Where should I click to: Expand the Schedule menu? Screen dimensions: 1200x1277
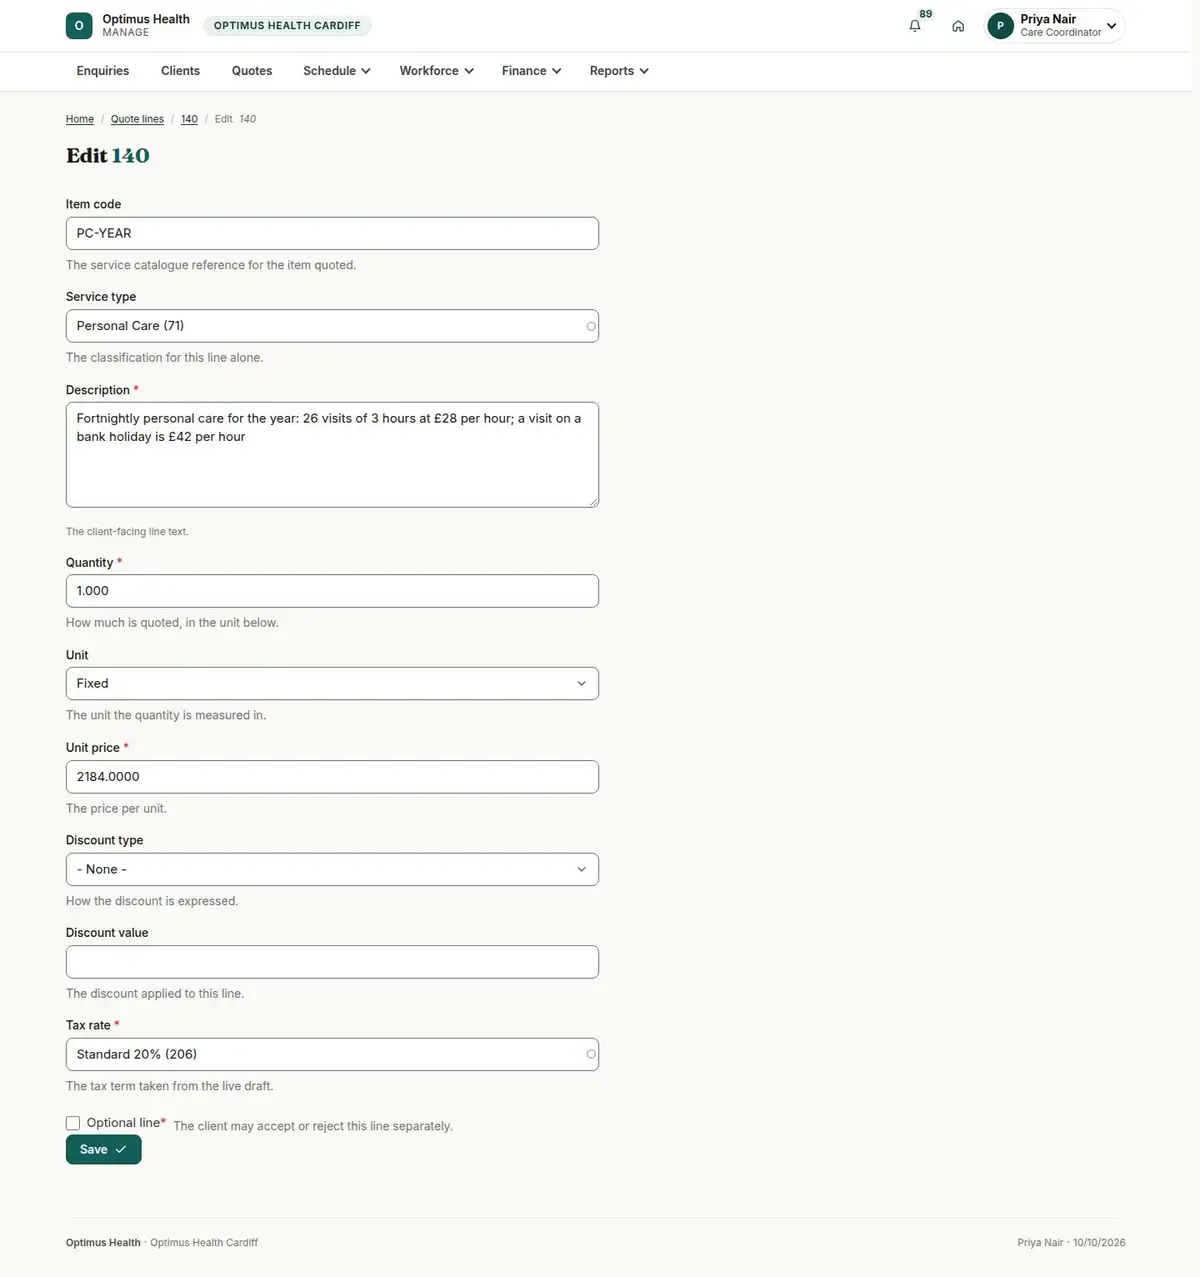[x=337, y=71]
